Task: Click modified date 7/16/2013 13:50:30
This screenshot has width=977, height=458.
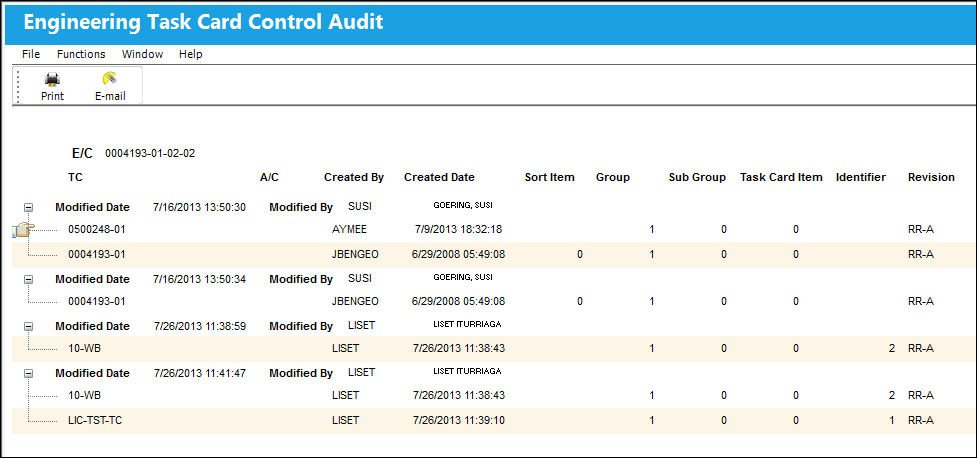Action: (x=199, y=208)
